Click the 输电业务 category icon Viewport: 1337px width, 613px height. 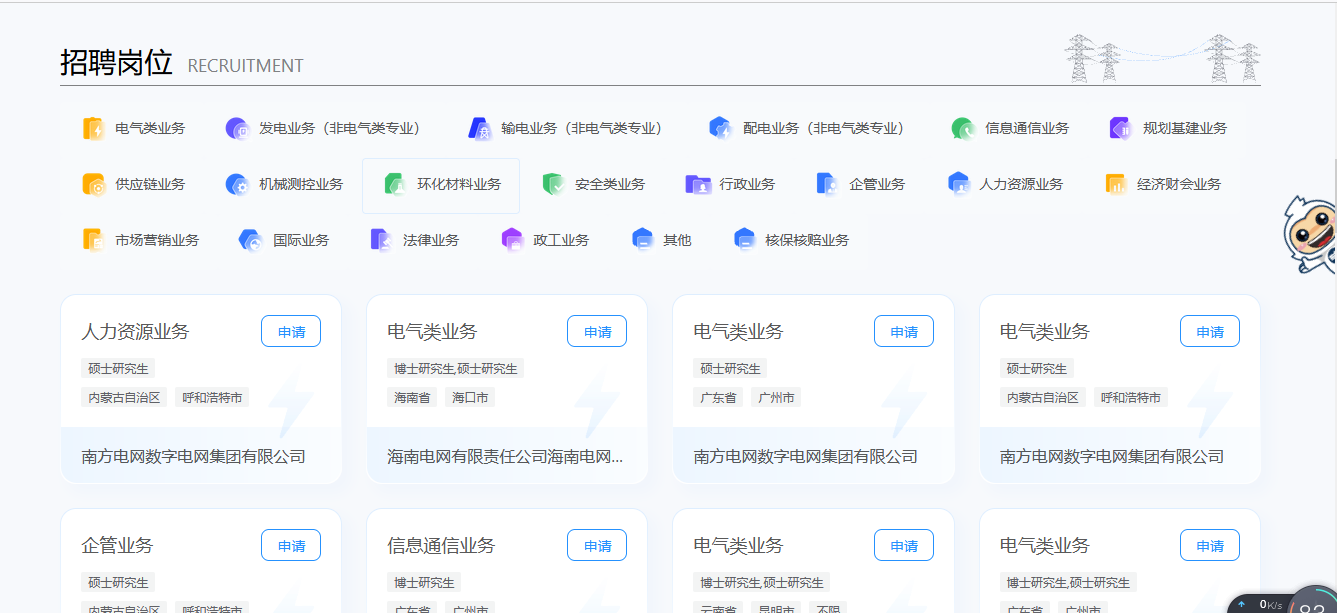pos(479,128)
